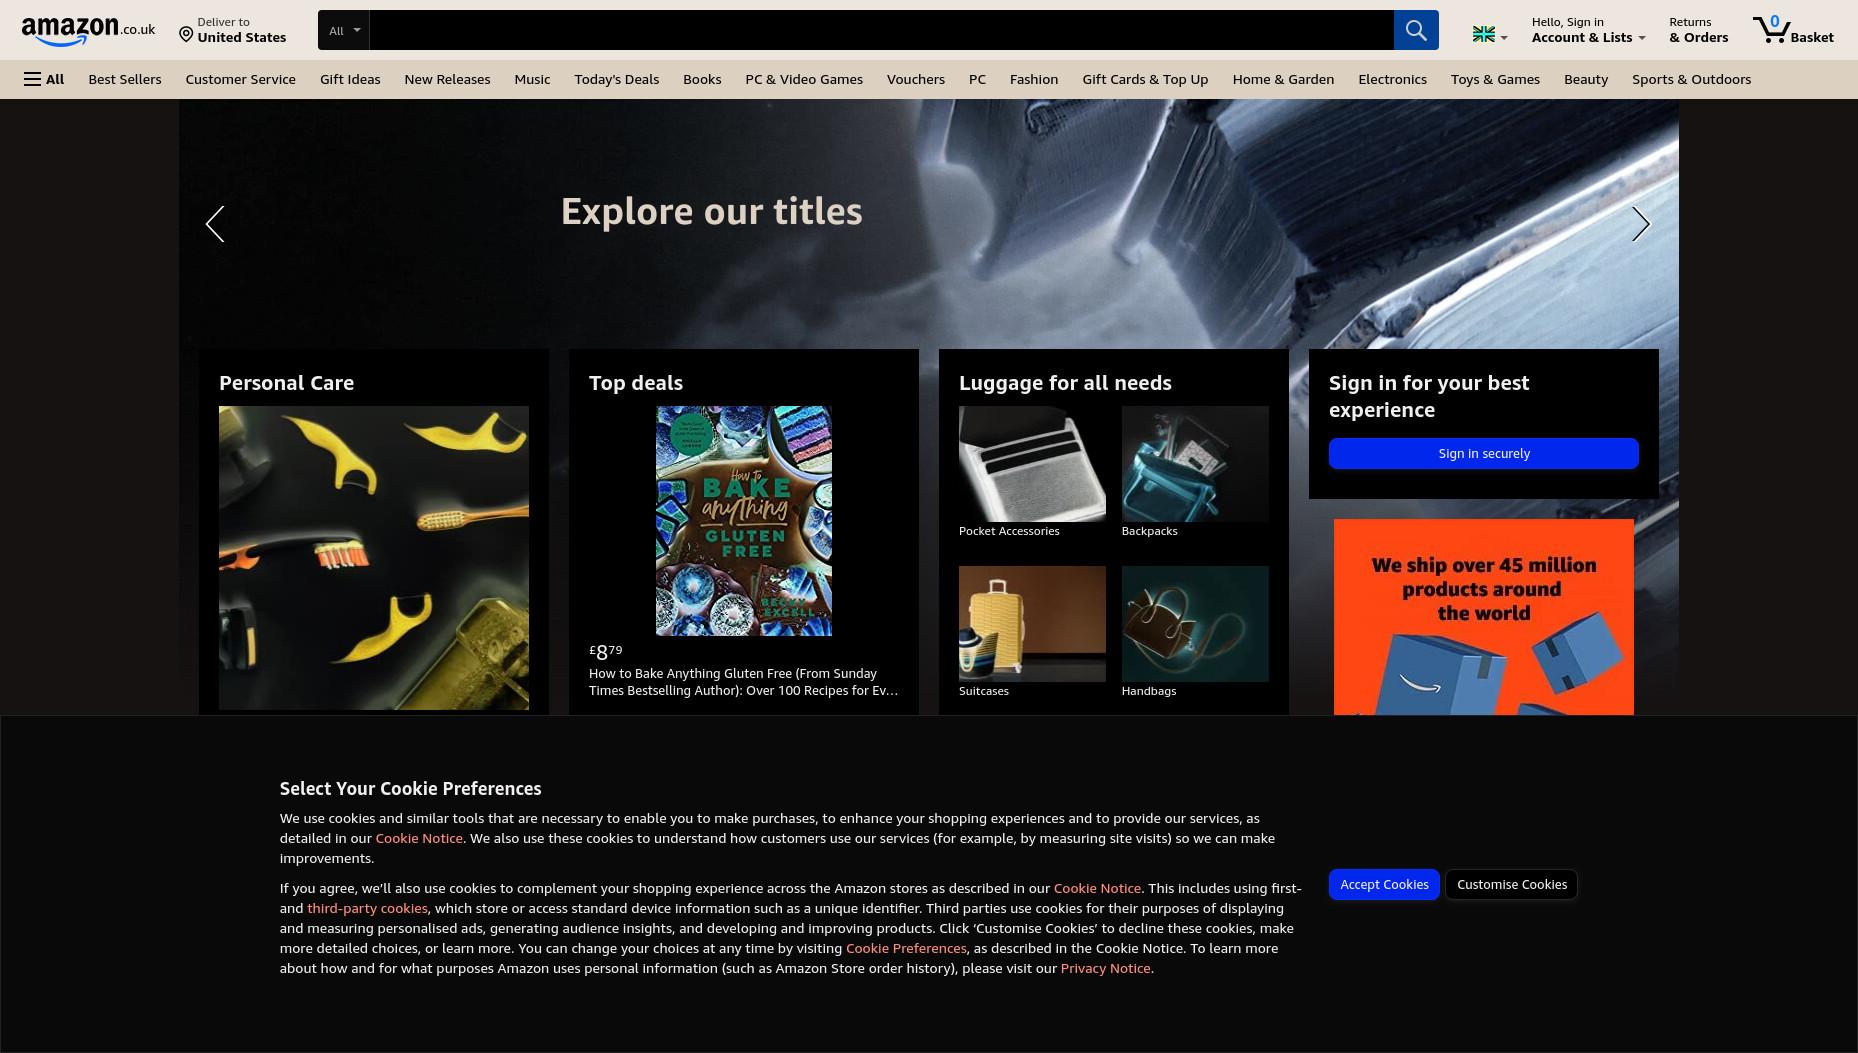
Task: Click the Top deals heading
Action: tap(636, 383)
